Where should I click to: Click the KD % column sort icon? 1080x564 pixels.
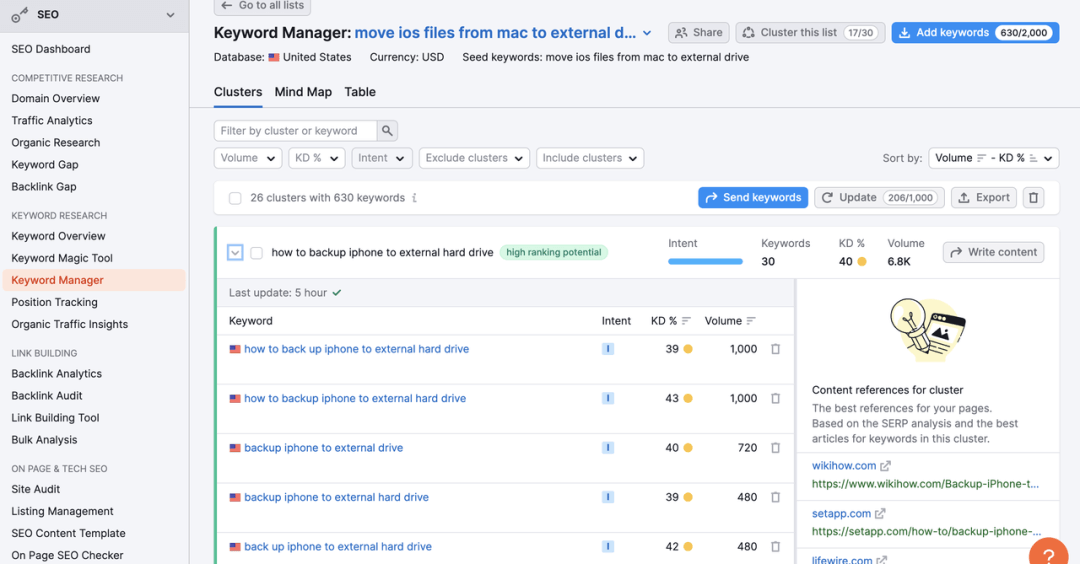(686, 321)
